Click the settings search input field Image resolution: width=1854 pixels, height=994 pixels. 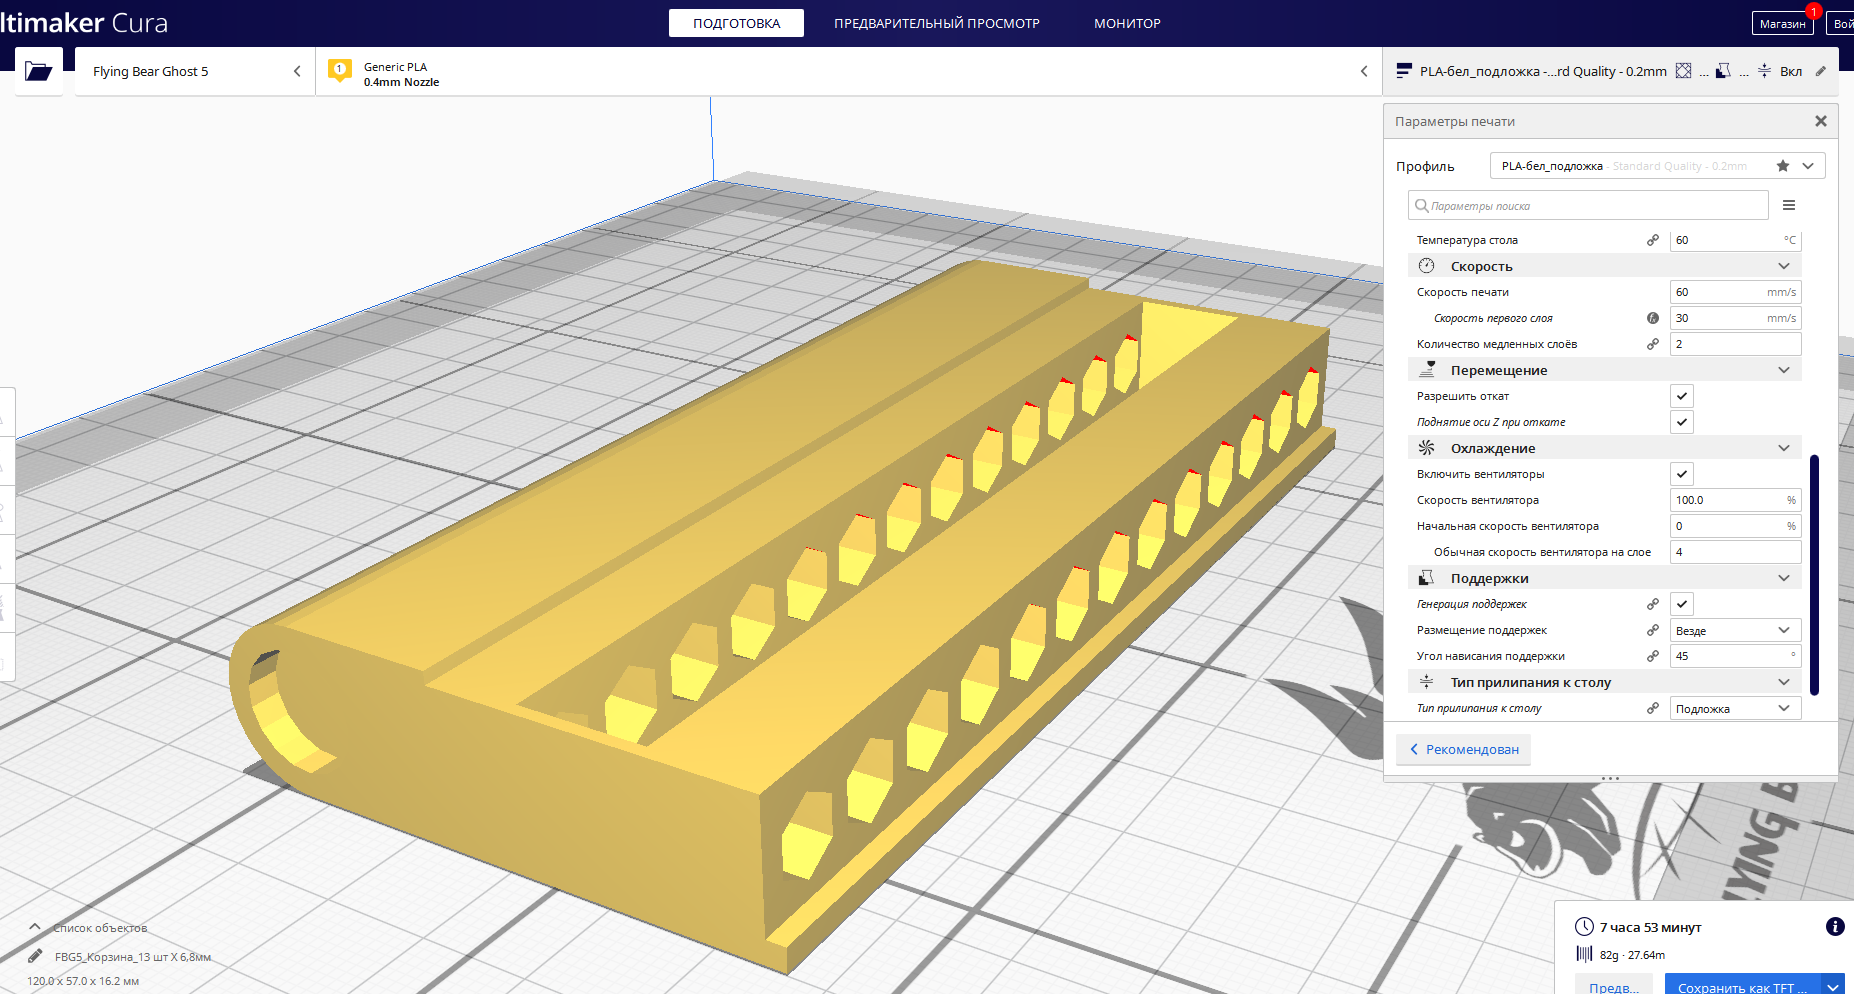click(x=1588, y=206)
